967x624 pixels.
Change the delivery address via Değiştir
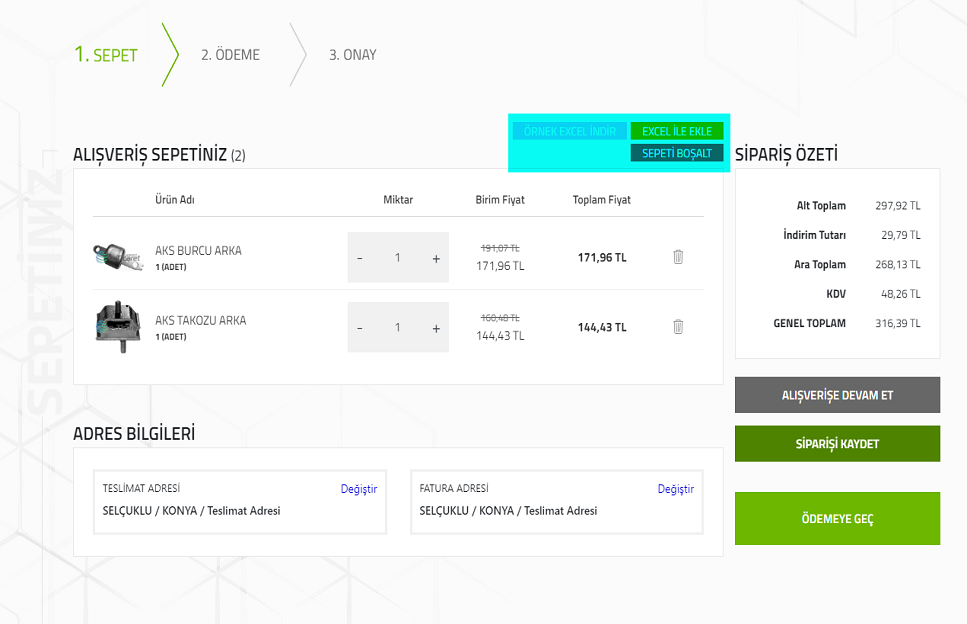358,489
